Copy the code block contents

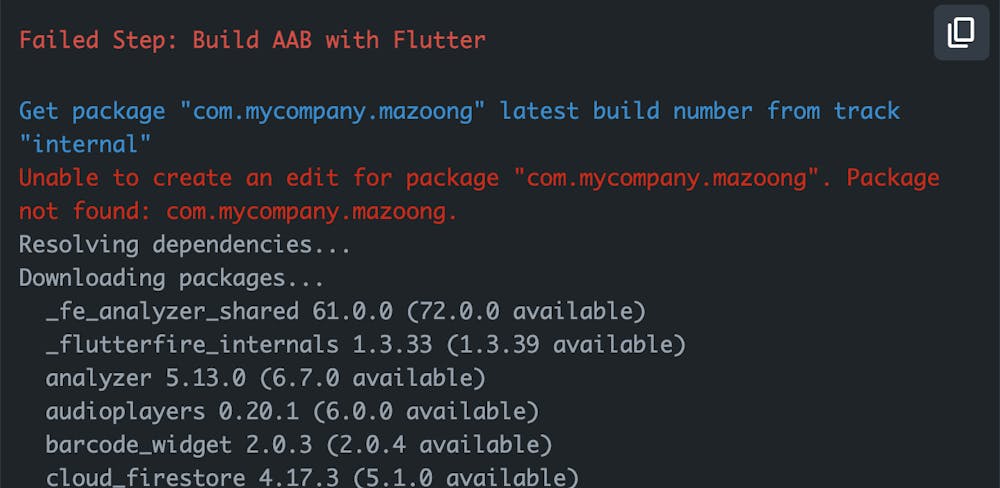[961, 33]
